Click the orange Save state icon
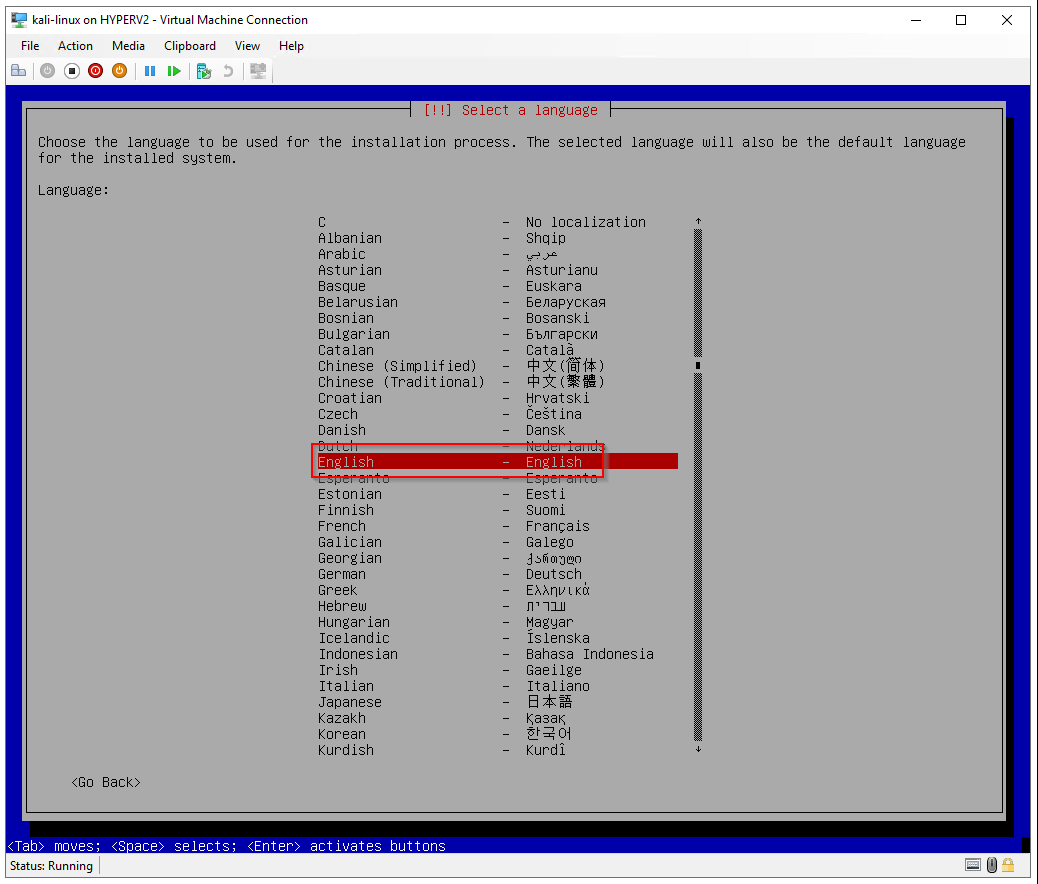This screenshot has width=1038, height=884. pyautogui.click(x=120, y=71)
